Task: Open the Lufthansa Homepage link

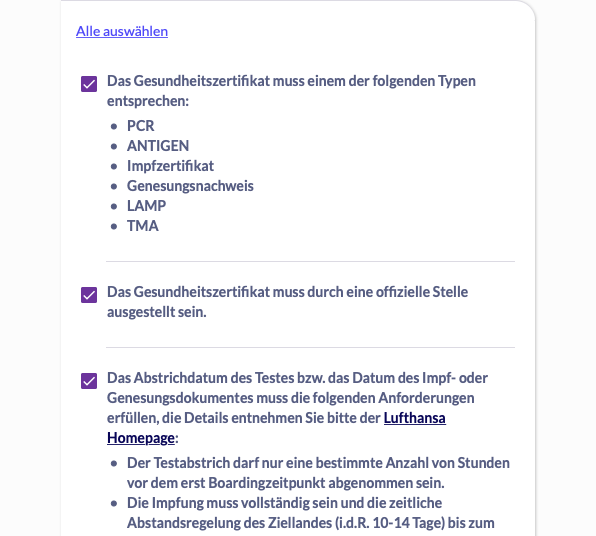Action: [x=276, y=428]
